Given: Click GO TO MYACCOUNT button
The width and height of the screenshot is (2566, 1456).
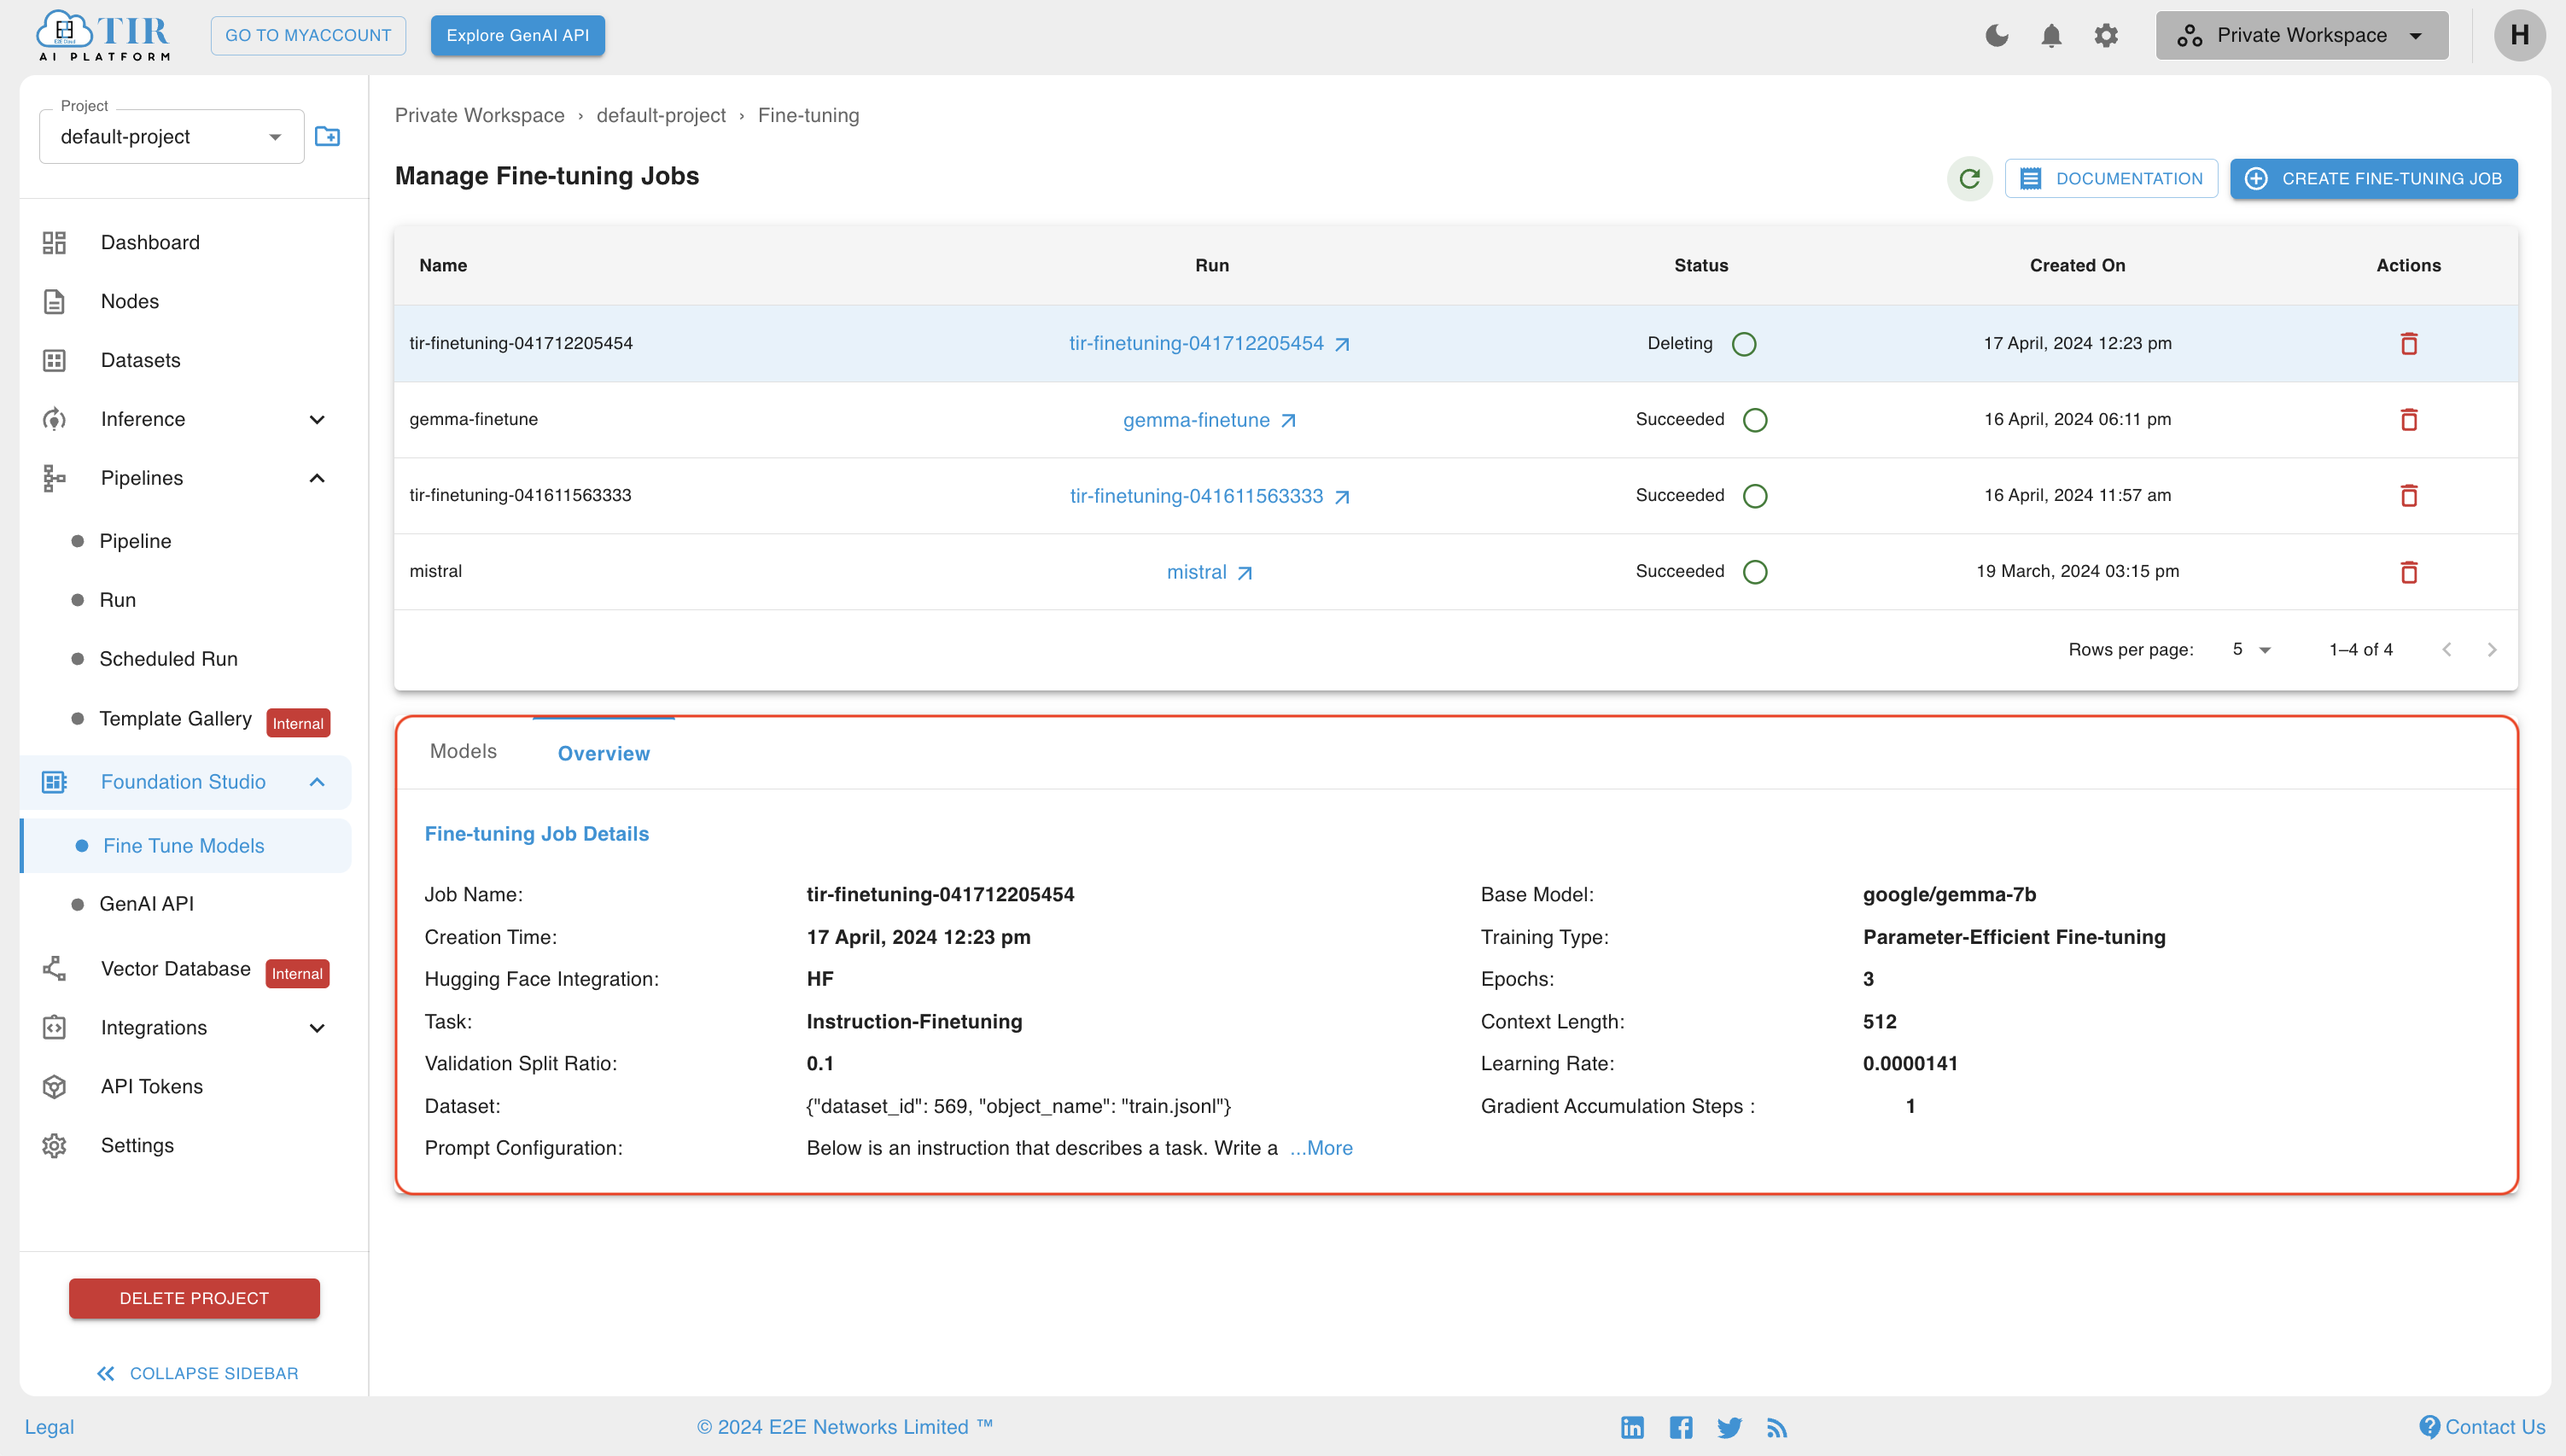Looking at the screenshot, I should pyautogui.click(x=308, y=36).
